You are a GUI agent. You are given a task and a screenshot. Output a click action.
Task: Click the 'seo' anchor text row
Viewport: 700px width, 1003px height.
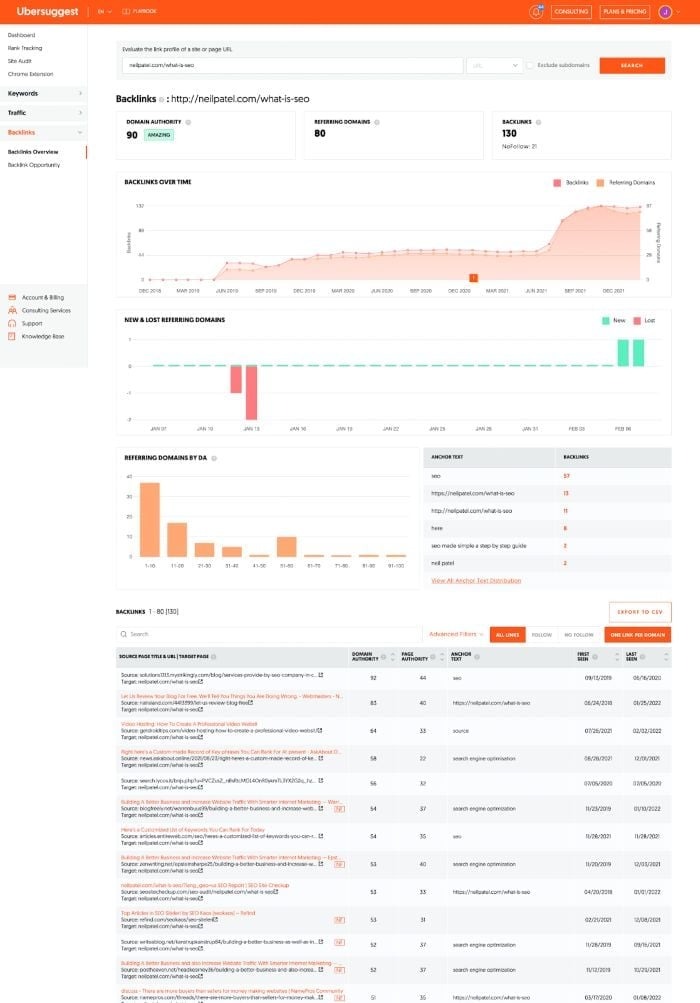tap(547, 476)
